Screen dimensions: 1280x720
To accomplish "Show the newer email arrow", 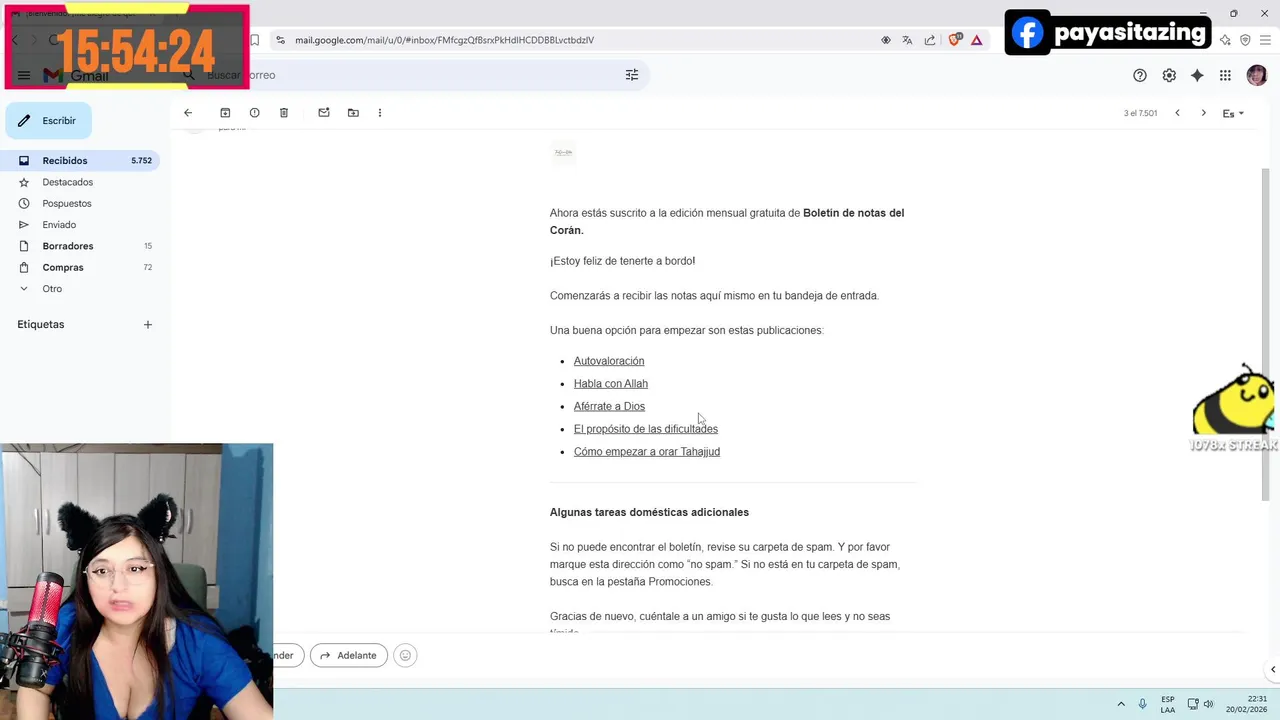I will [x=1177, y=113].
